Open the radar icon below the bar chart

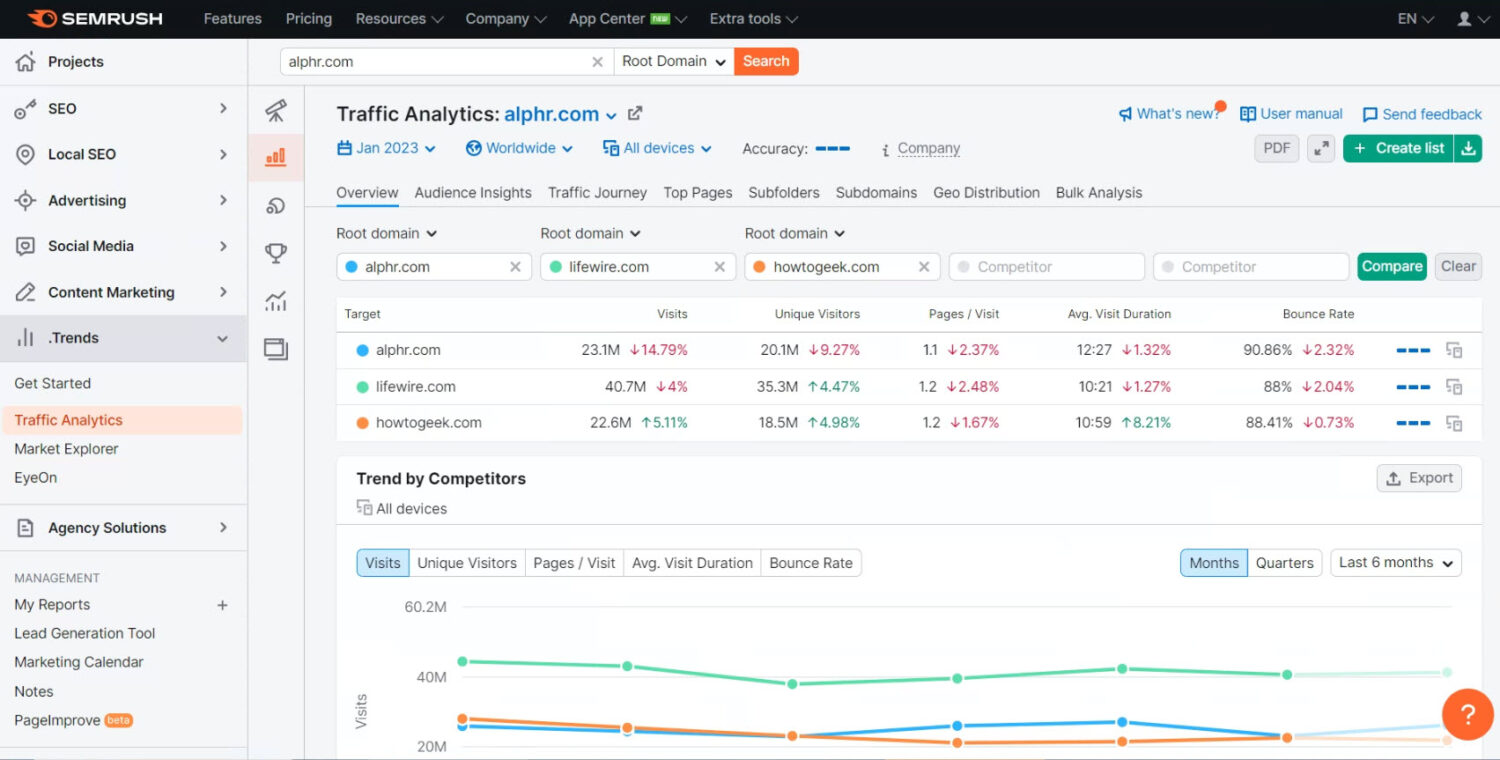[276, 206]
